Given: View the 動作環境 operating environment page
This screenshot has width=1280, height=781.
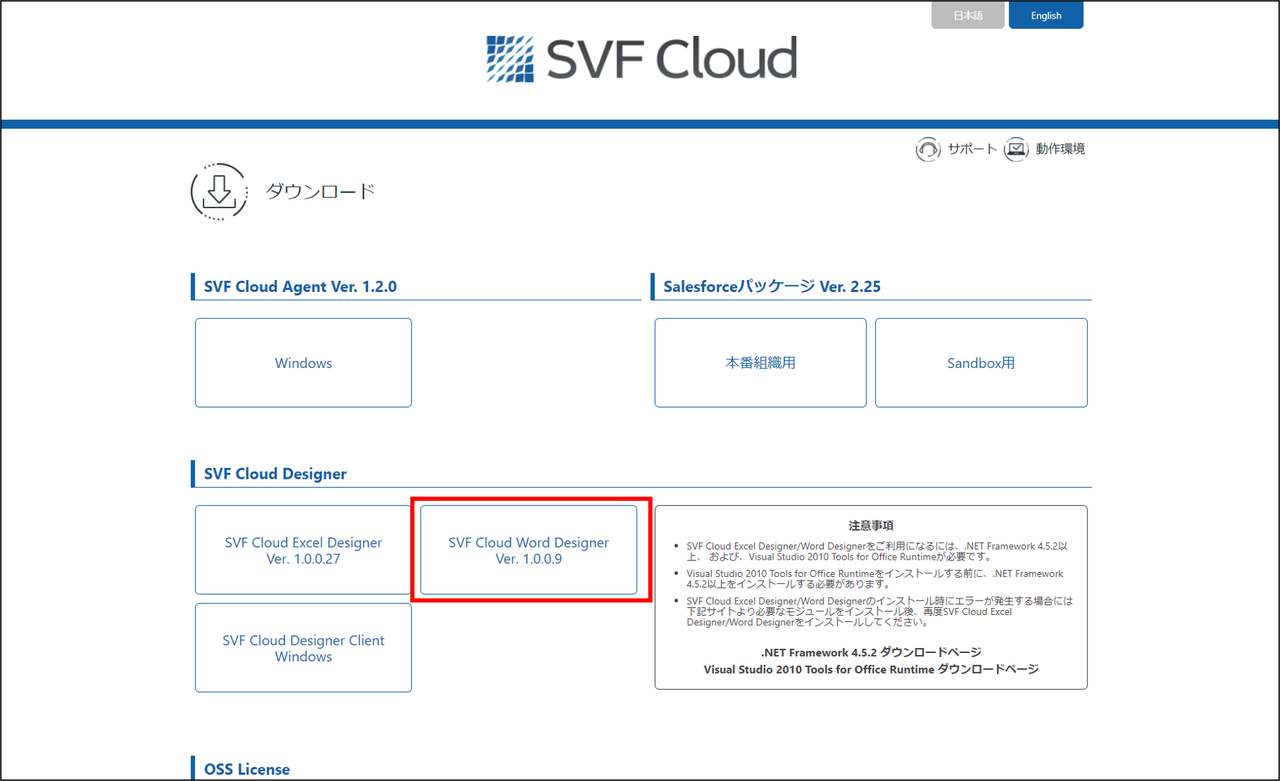Looking at the screenshot, I should 1058,148.
